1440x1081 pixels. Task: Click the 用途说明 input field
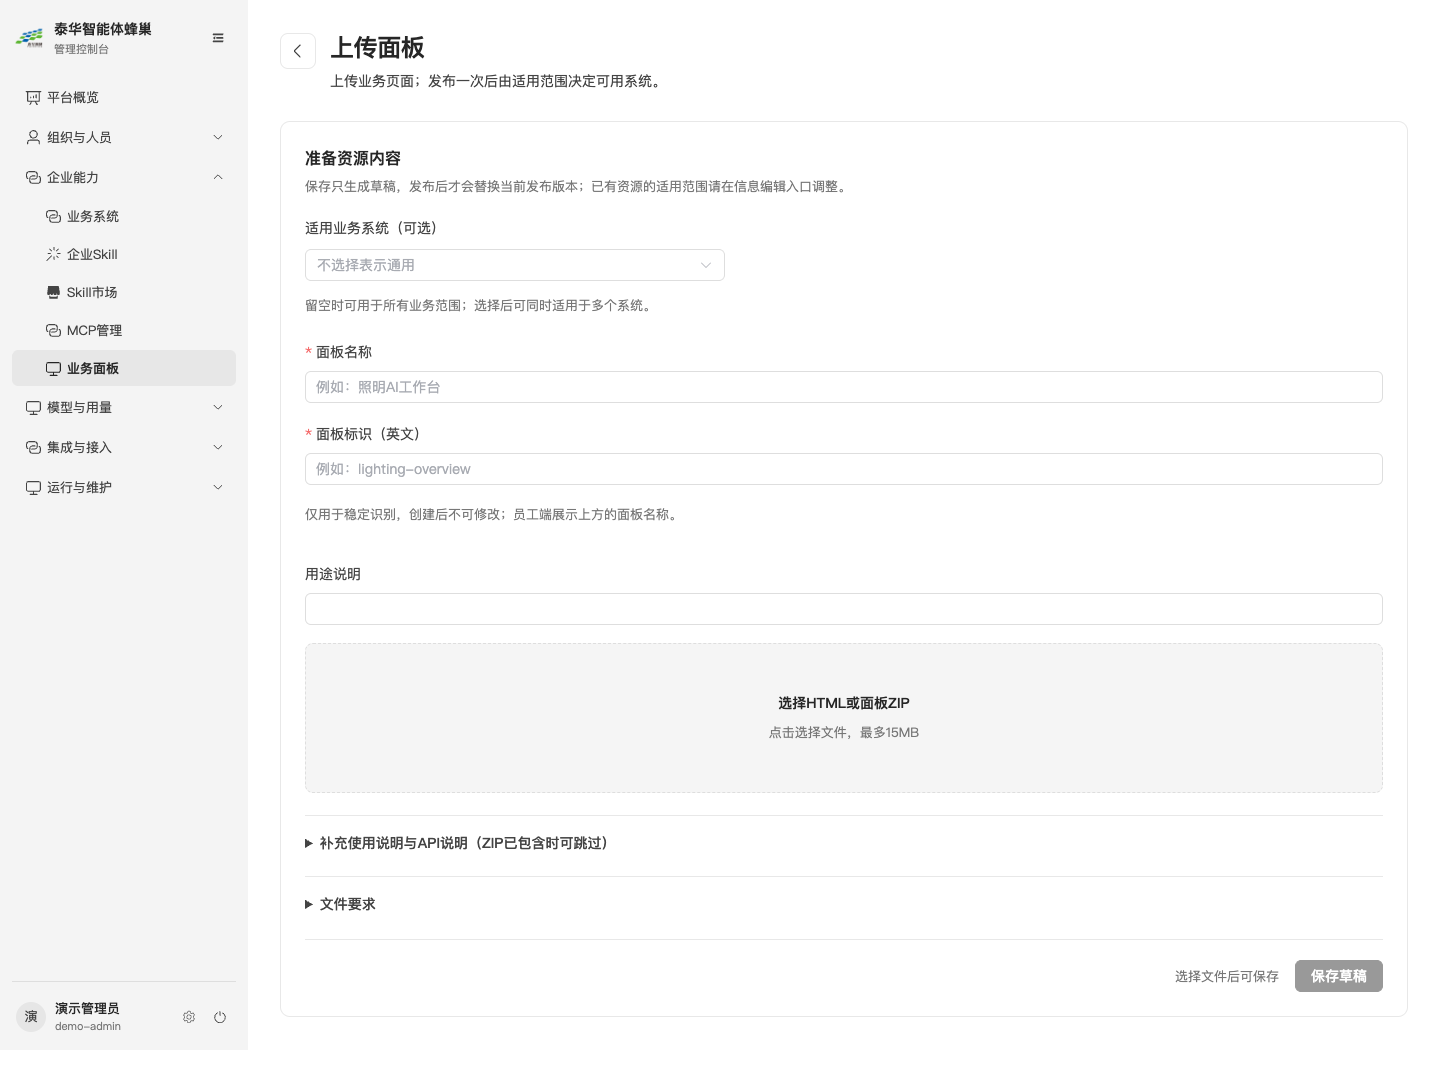(x=844, y=609)
